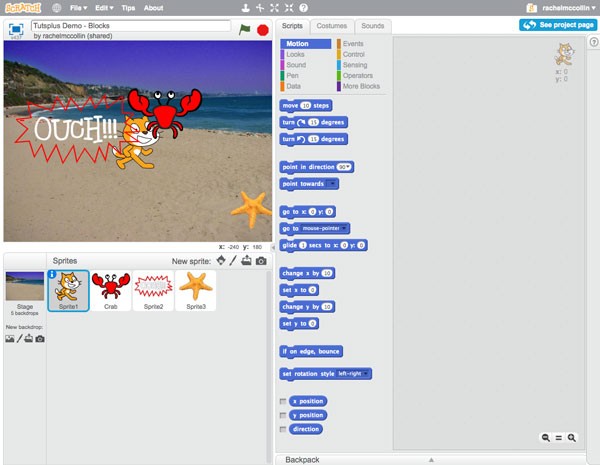This screenshot has height=465, width=600.
Task: Check the y position reporter box
Action: (x=283, y=415)
